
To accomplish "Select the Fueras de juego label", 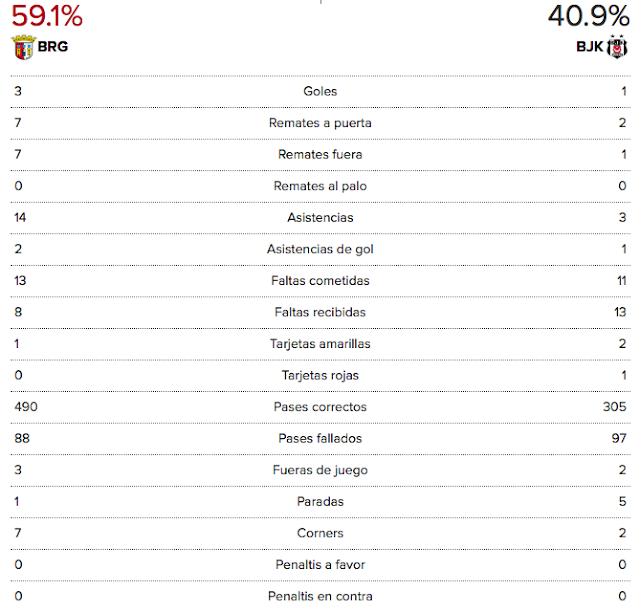I will pyautogui.click(x=320, y=470).
